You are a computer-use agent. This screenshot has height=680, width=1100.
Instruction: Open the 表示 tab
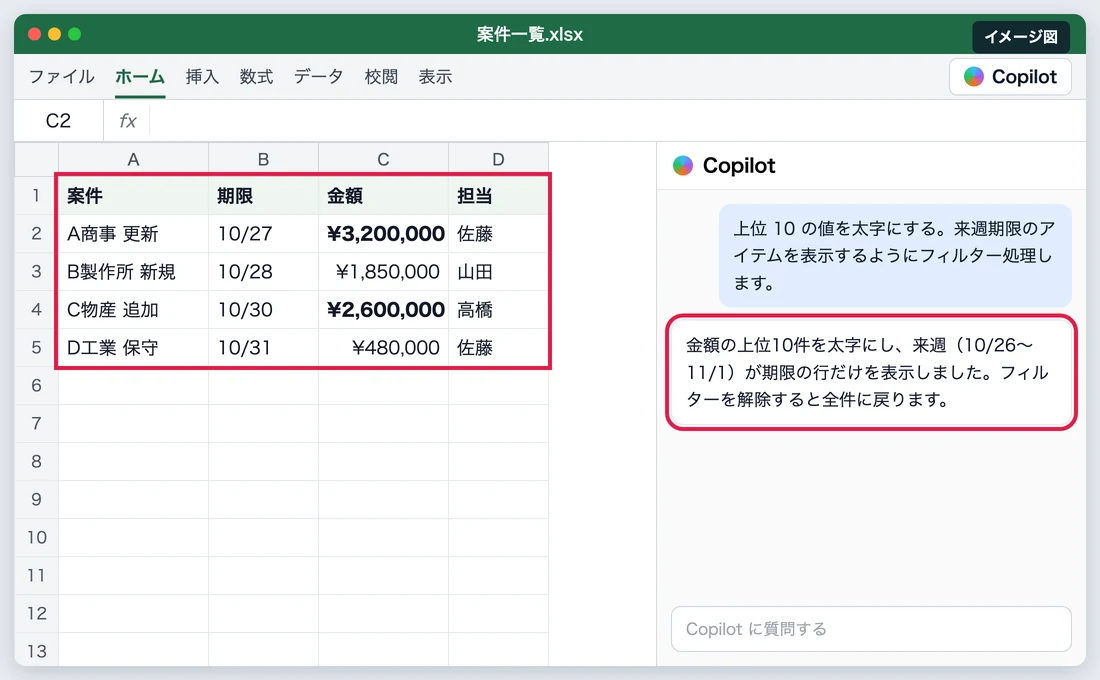[435, 76]
